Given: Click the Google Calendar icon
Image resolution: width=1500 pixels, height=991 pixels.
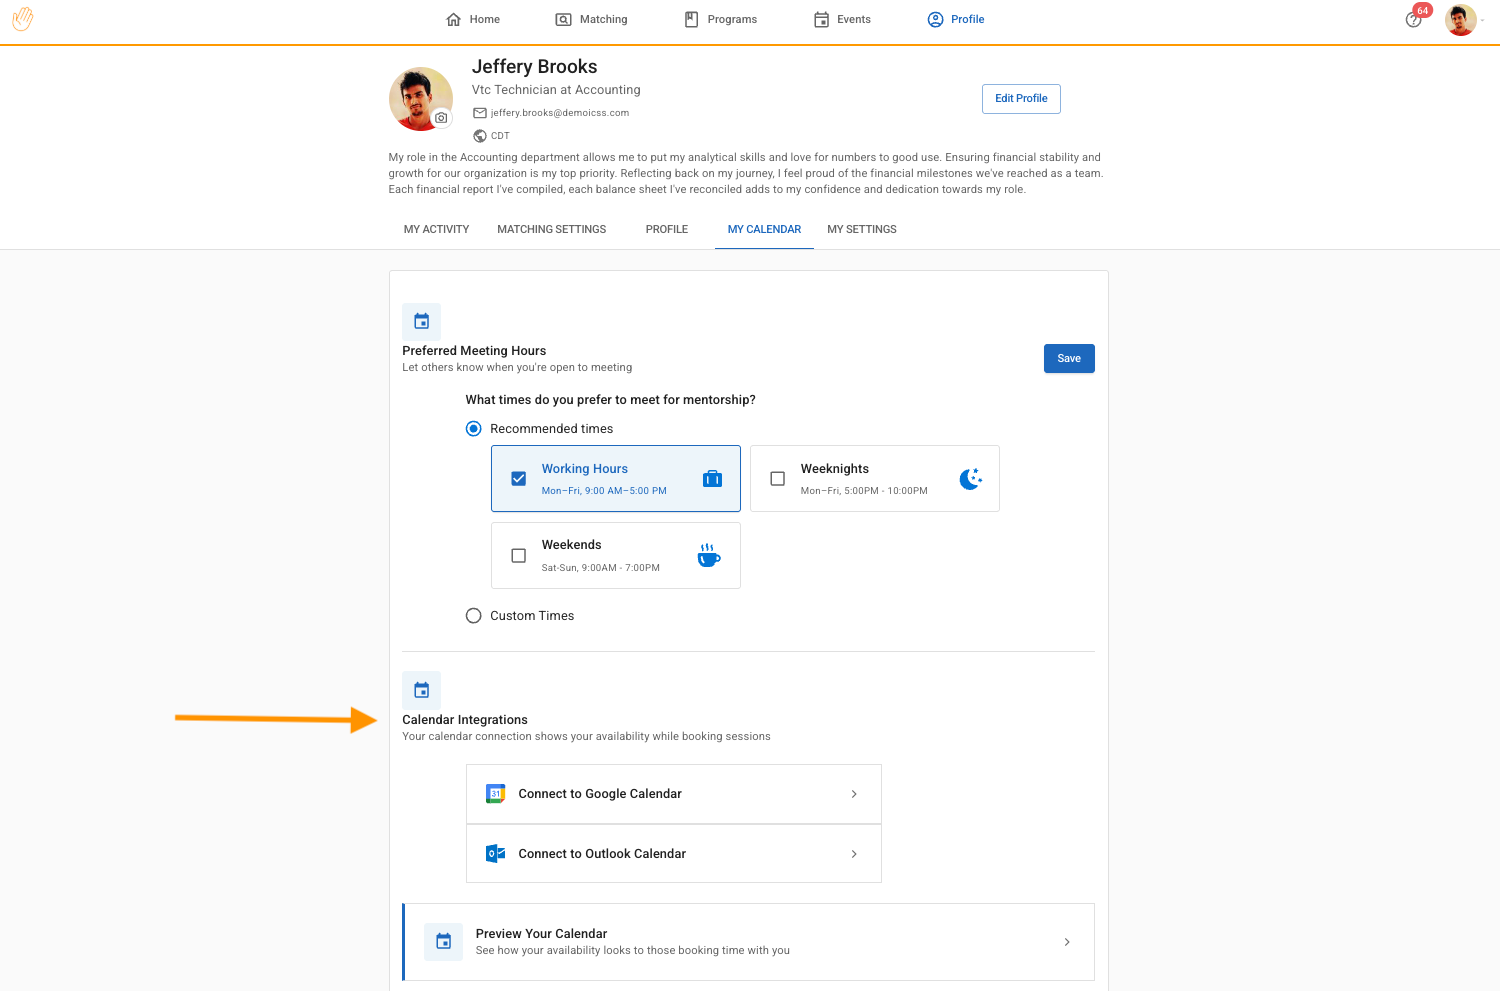Looking at the screenshot, I should click(x=495, y=794).
